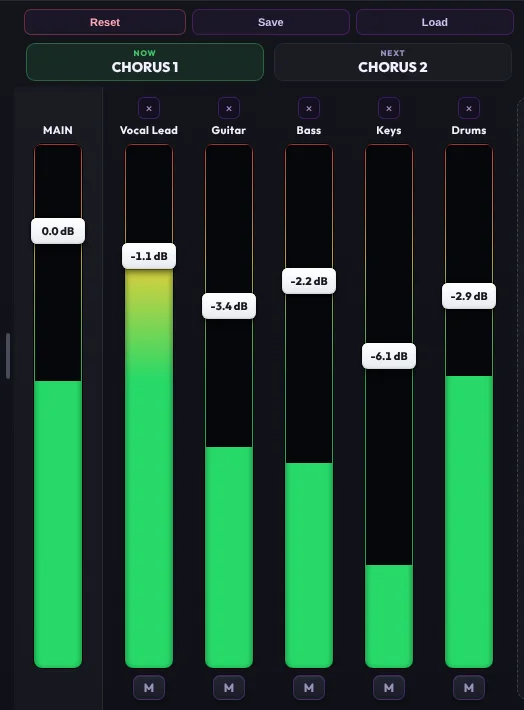Remove the Vocal Lead channel

pyautogui.click(x=149, y=108)
